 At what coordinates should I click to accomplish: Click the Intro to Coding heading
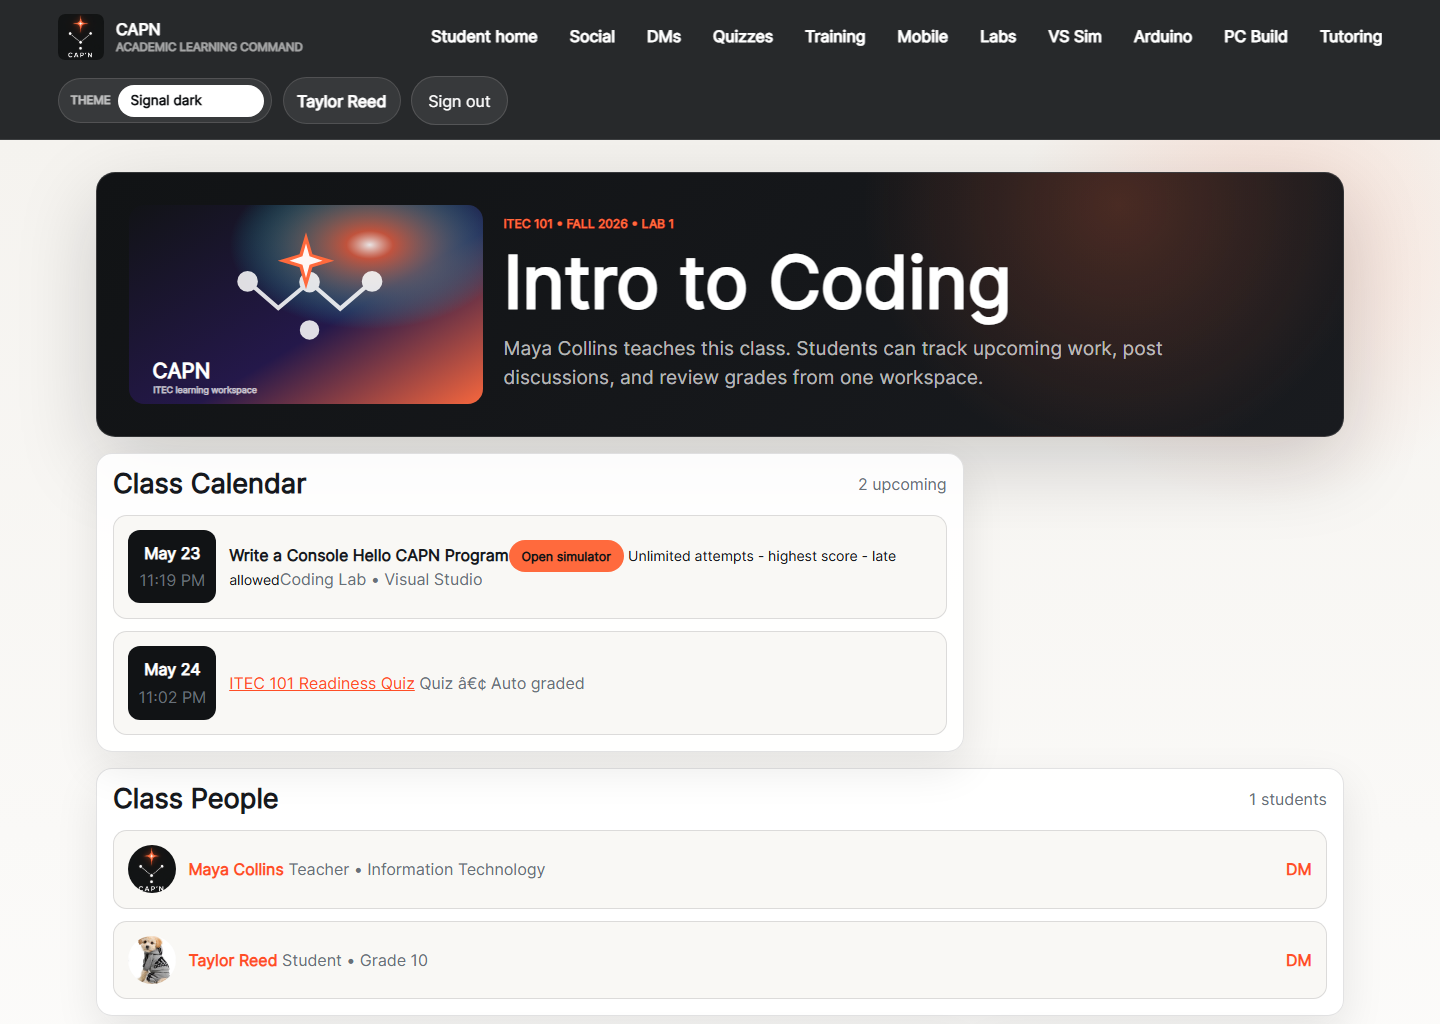click(x=757, y=283)
